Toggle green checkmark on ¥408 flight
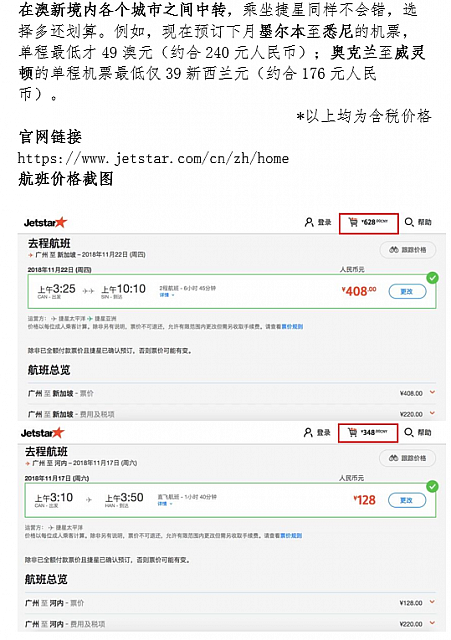 [x=432, y=278]
